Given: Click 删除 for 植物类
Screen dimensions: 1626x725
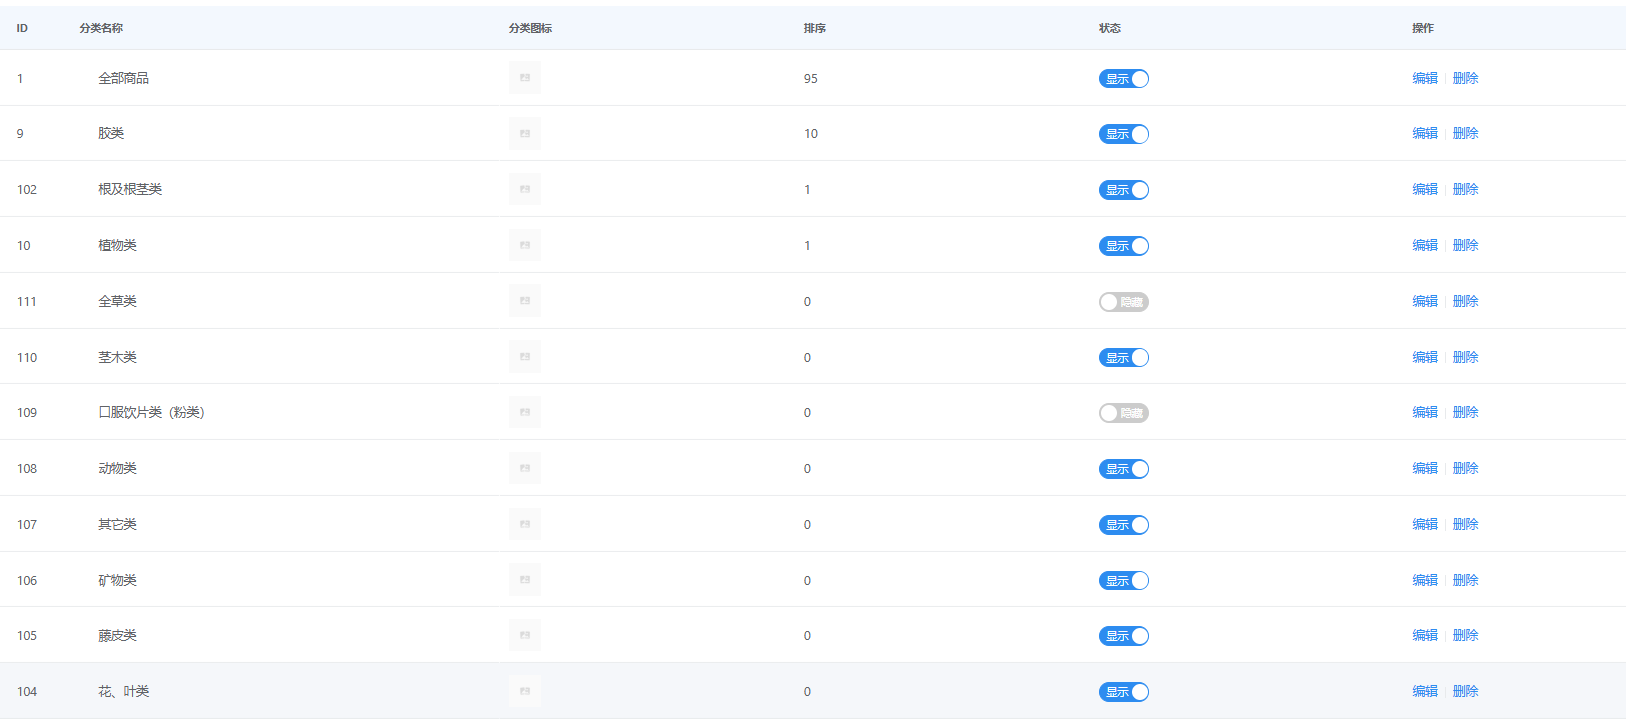Looking at the screenshot, I should 1465,245.
